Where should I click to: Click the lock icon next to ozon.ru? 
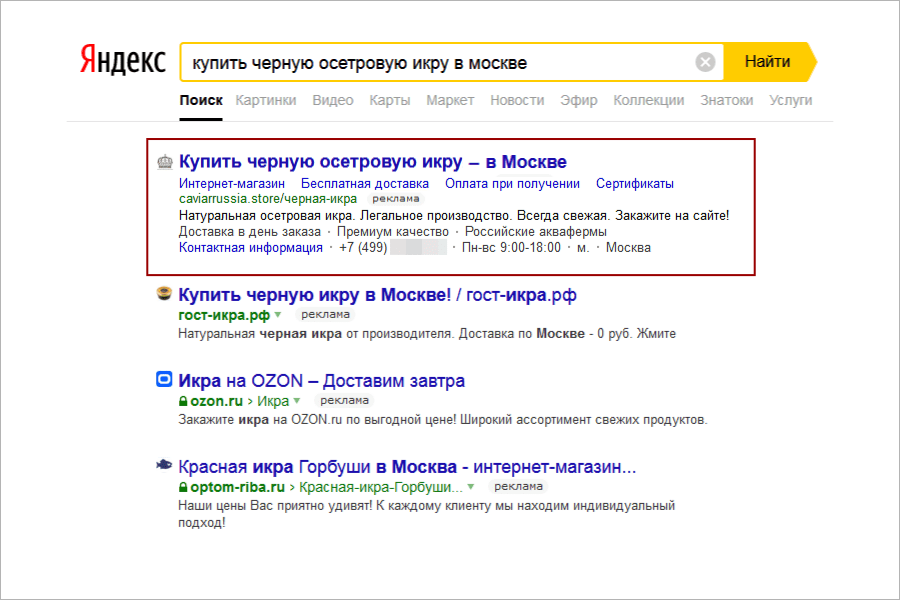click(183, 401)
